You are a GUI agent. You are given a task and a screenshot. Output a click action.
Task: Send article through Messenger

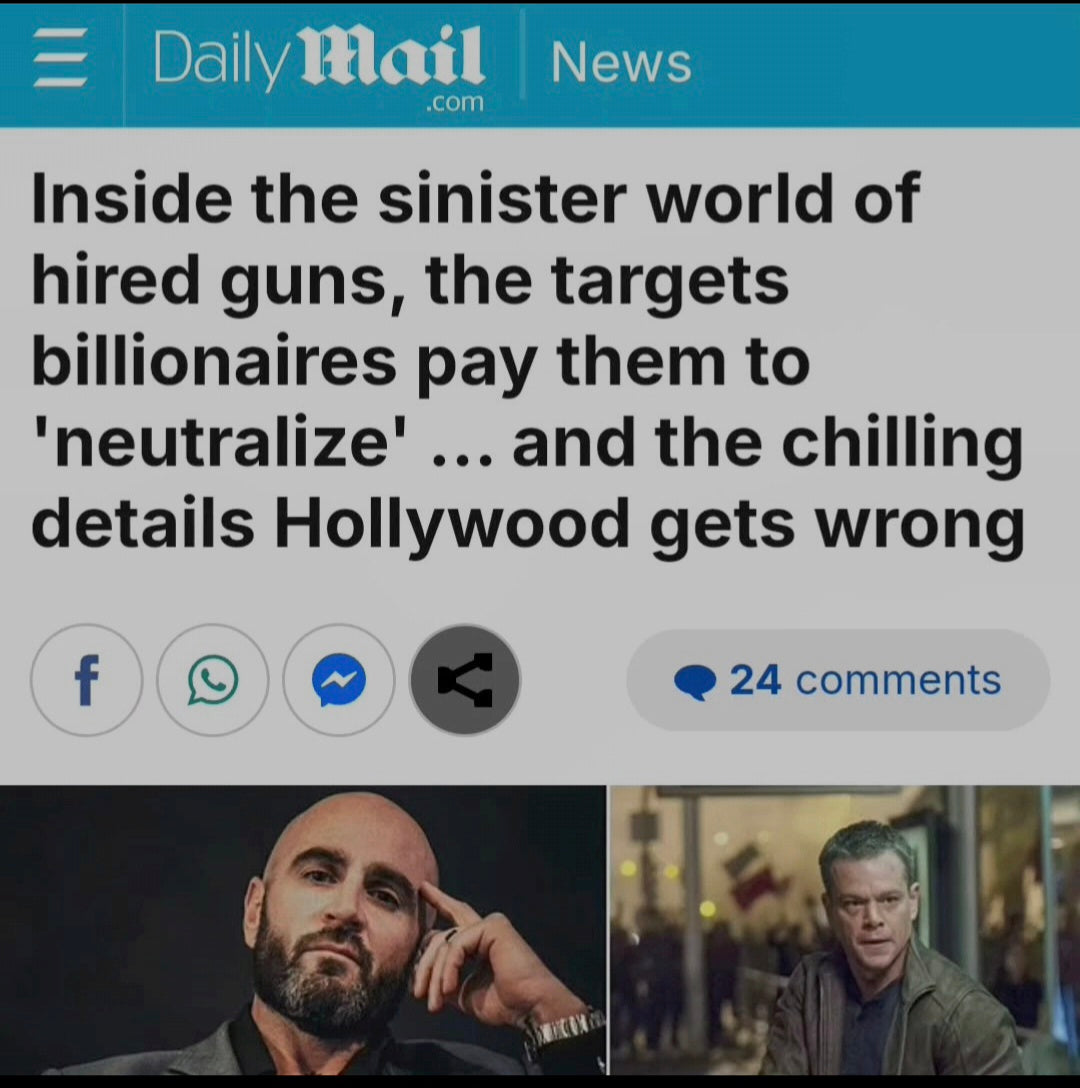click(339, 680)
